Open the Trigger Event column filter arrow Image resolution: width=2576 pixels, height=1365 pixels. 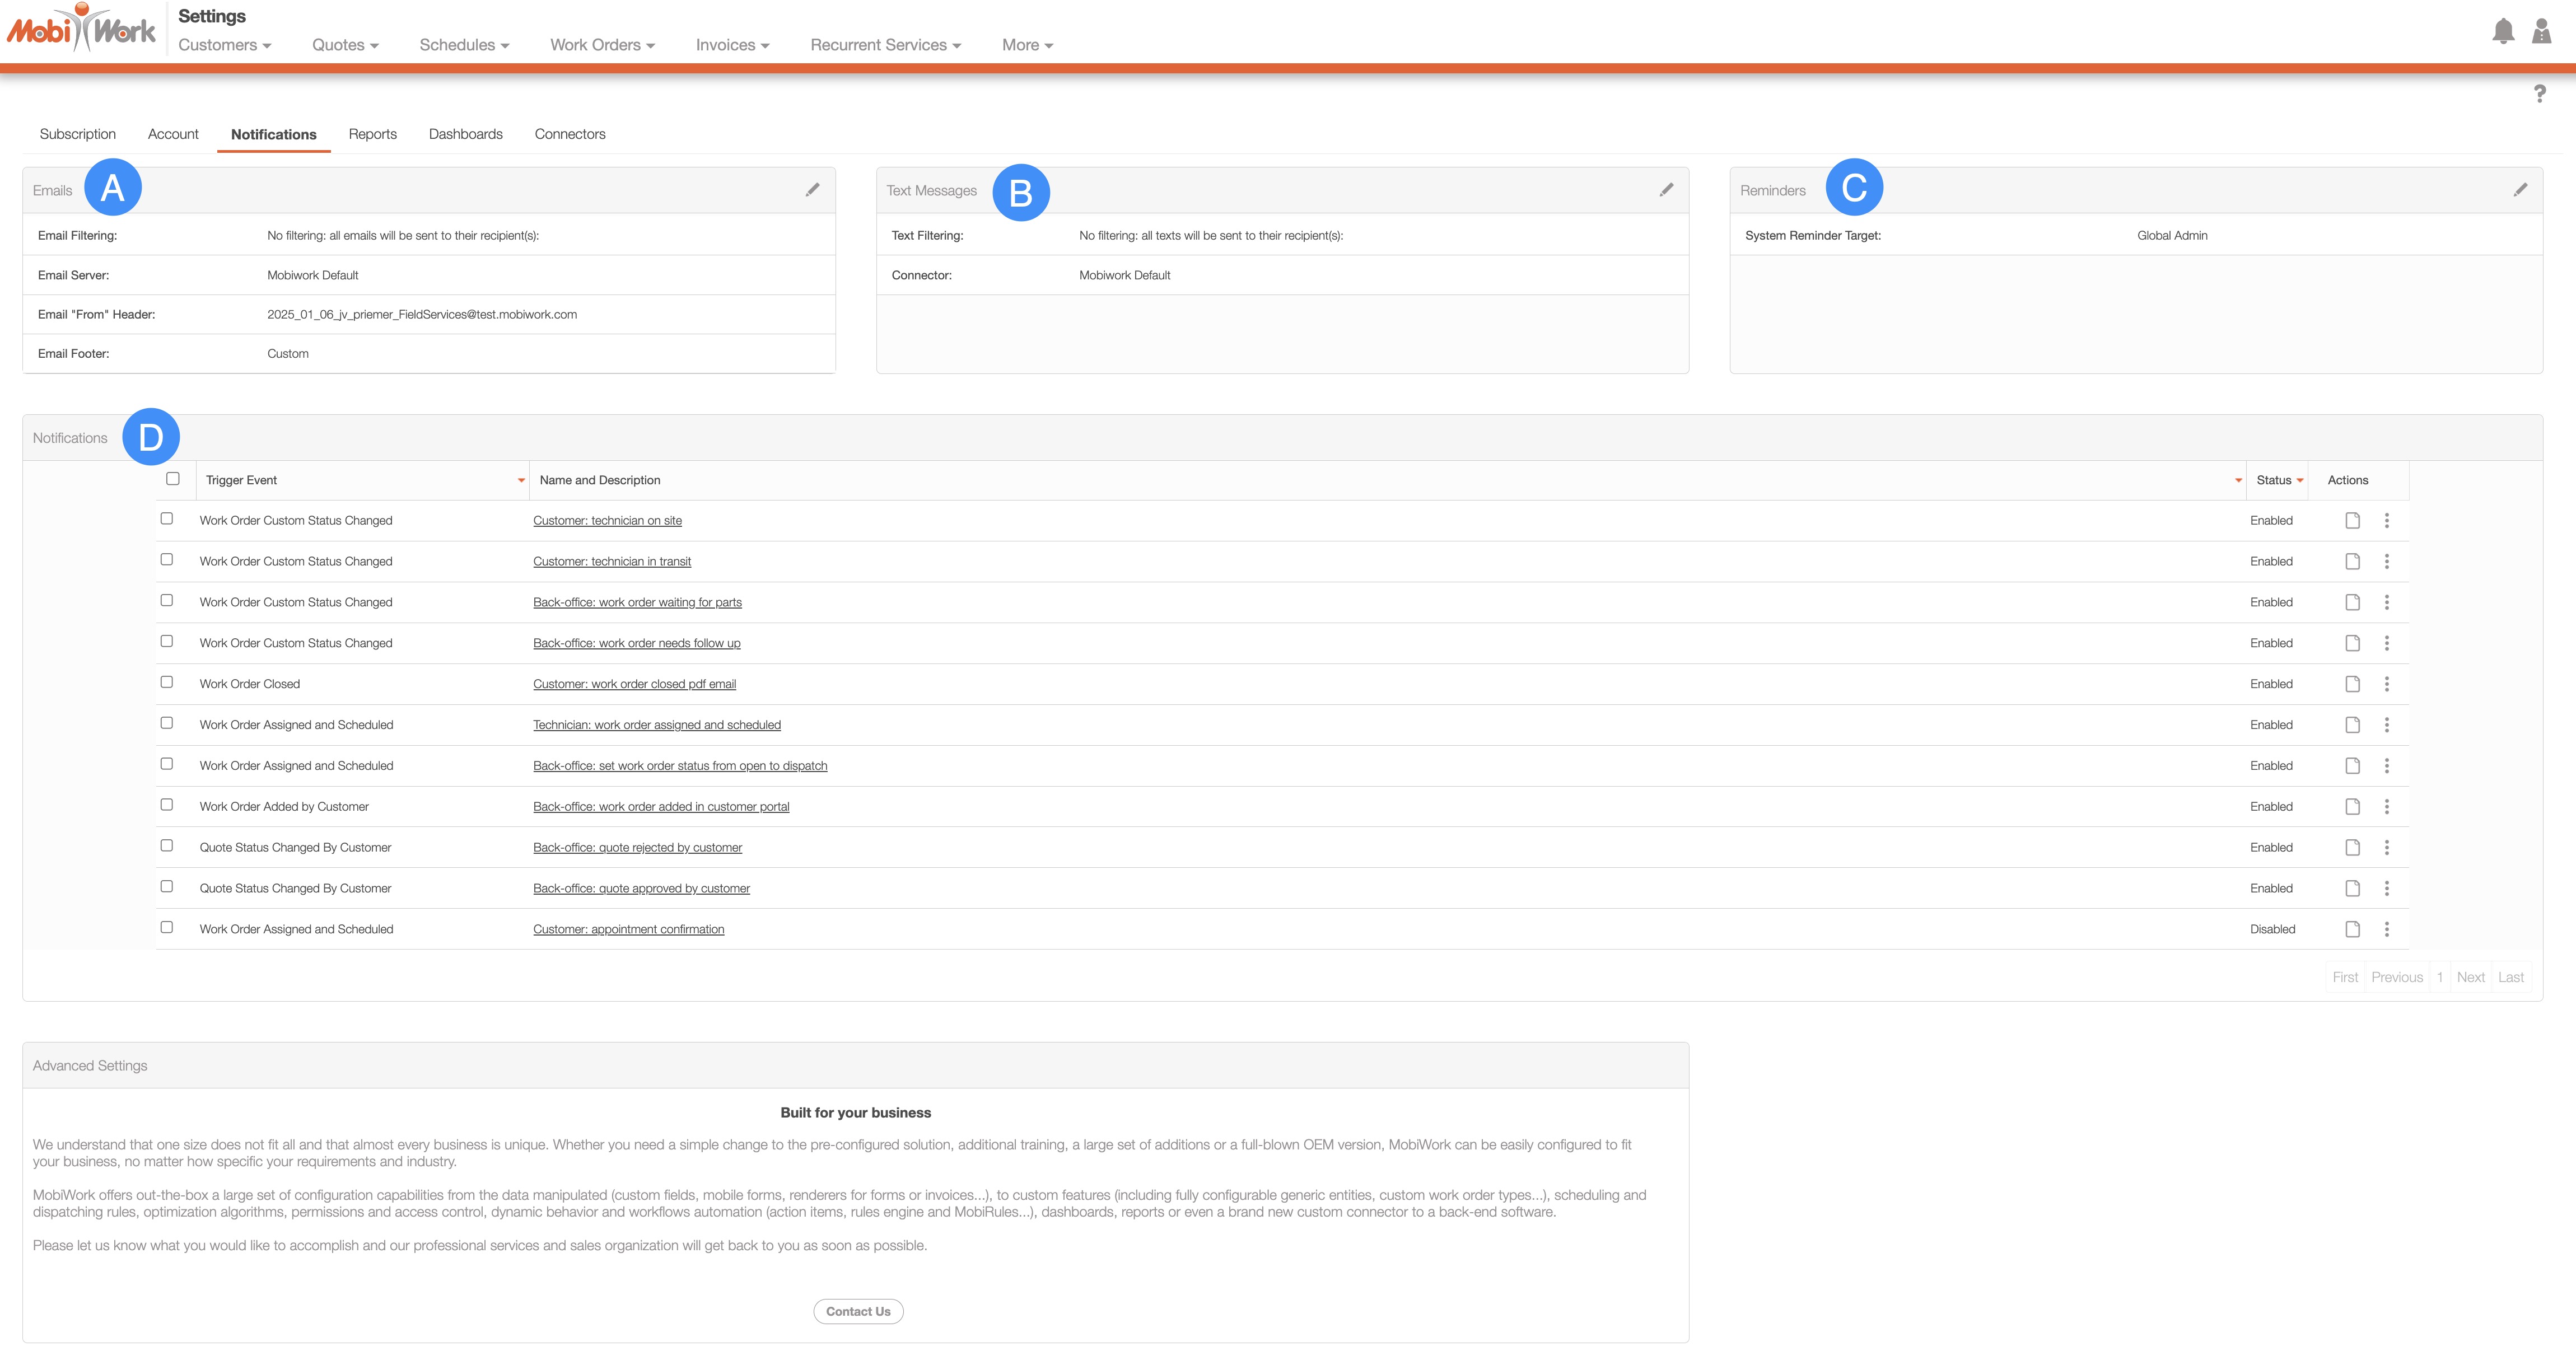click(521, 481)
